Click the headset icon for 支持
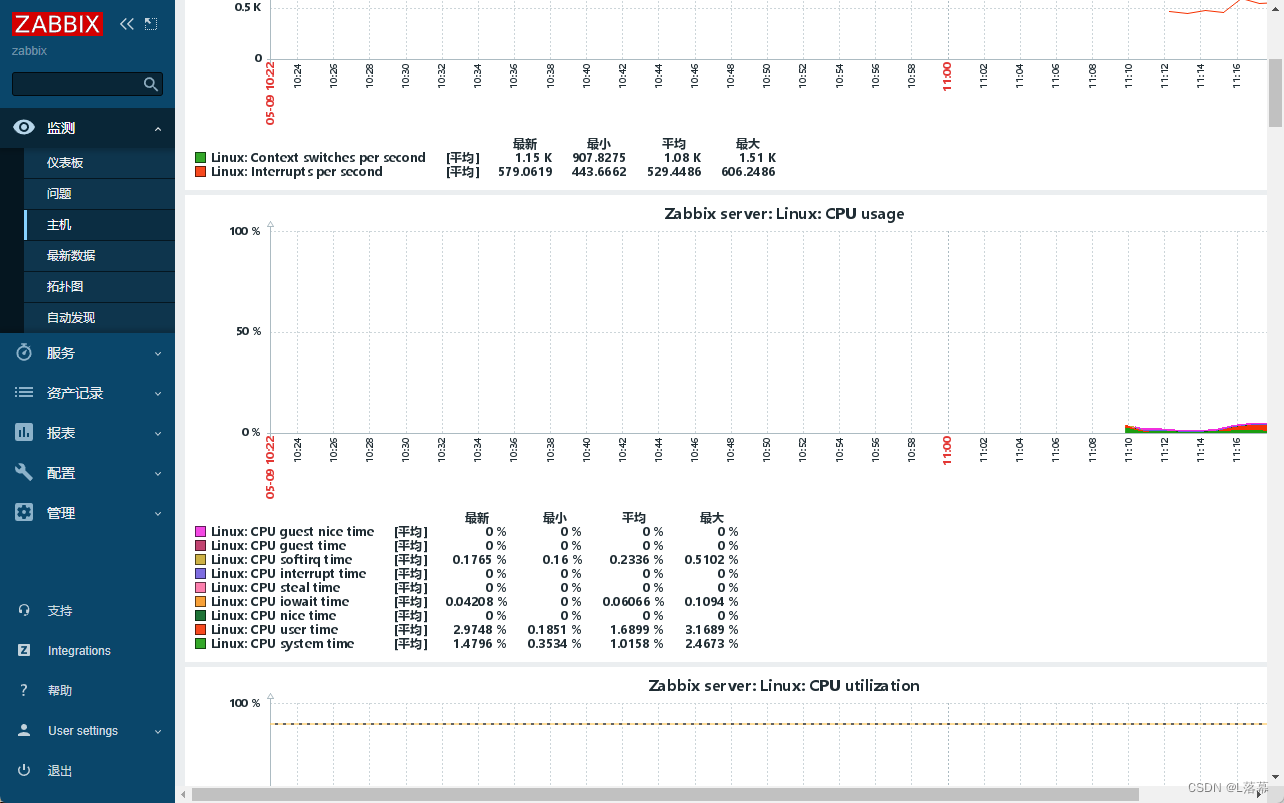The image size is (1284, 803). tap(24, 610)
